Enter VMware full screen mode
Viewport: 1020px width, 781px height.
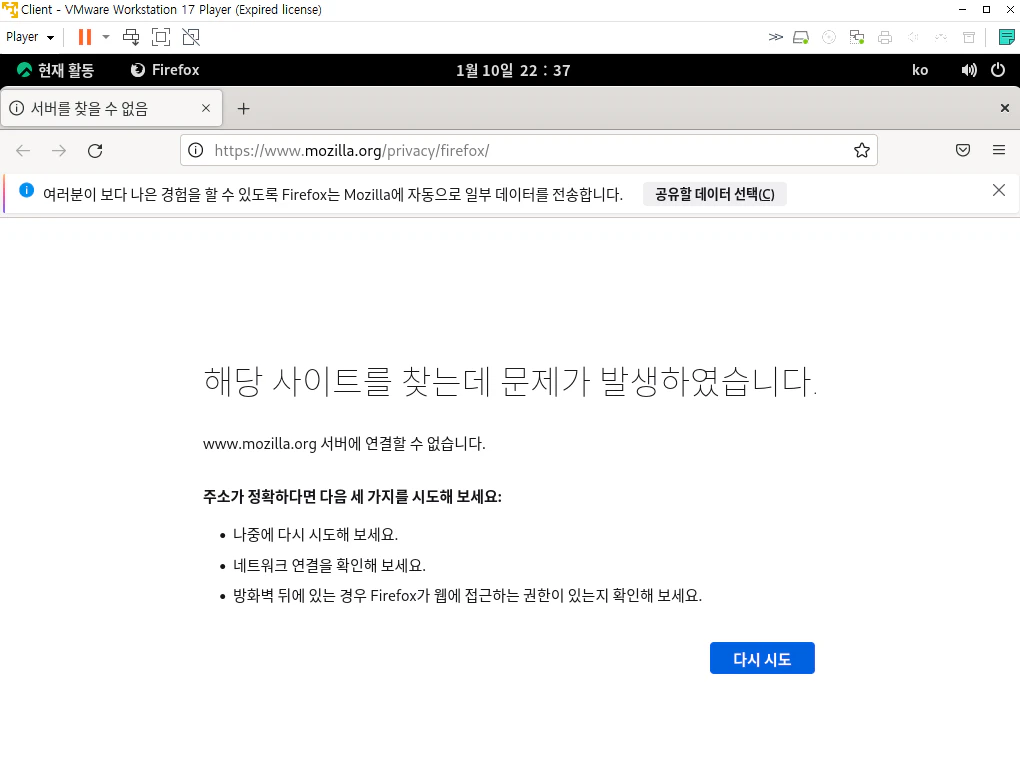click(161, 37)
